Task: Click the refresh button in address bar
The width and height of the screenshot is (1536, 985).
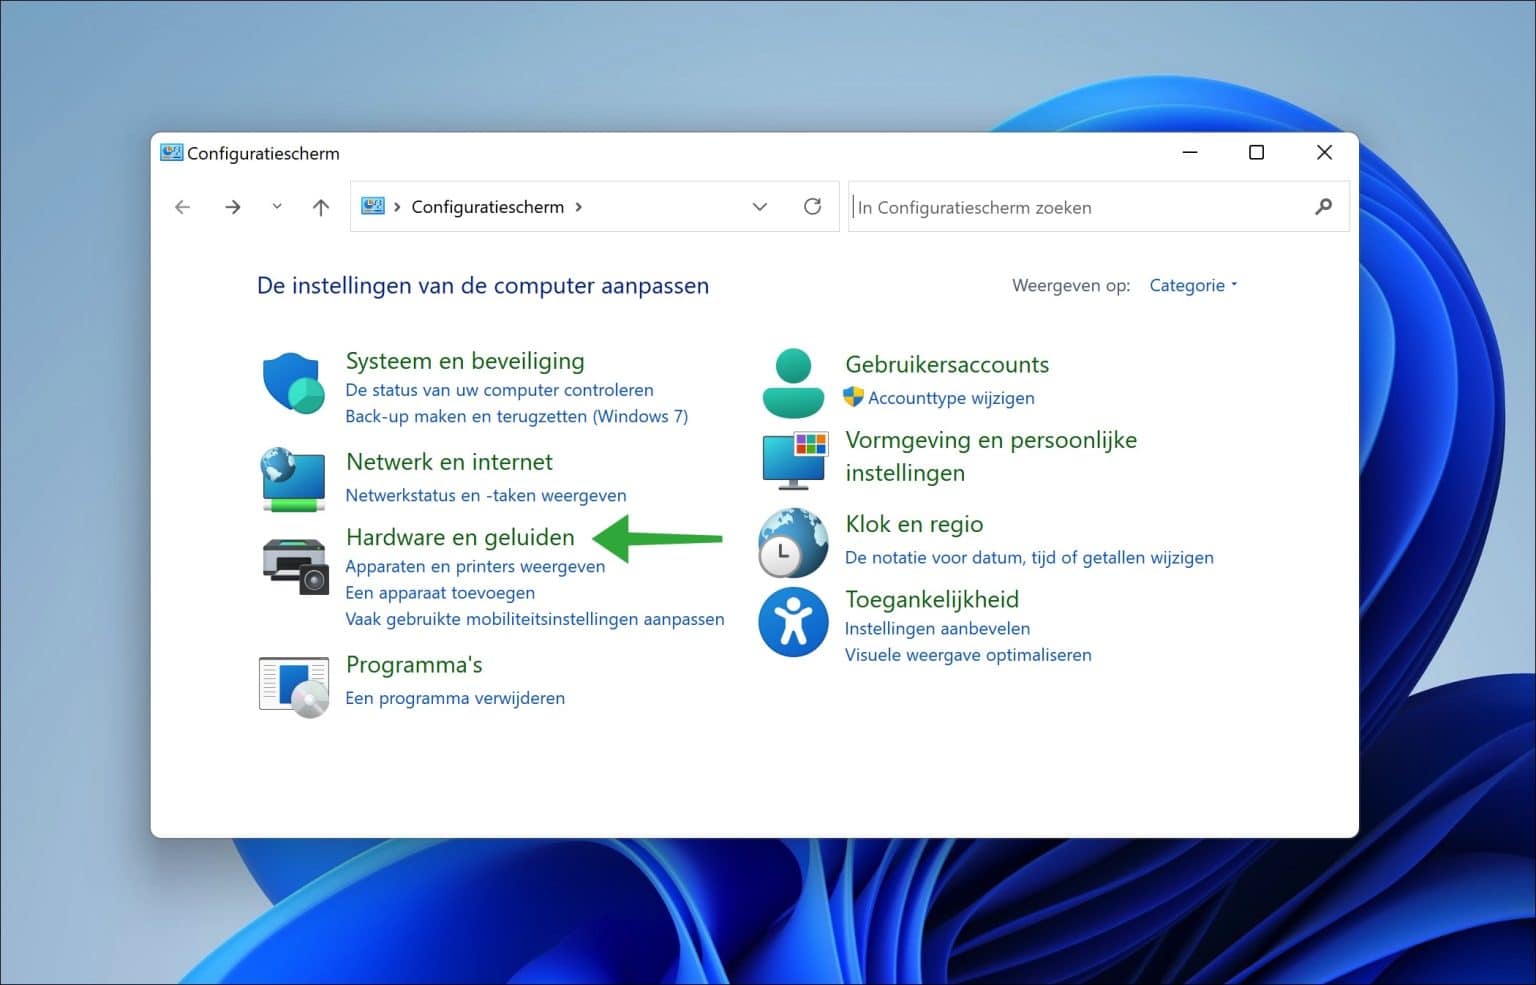Action: click(812, 207)
